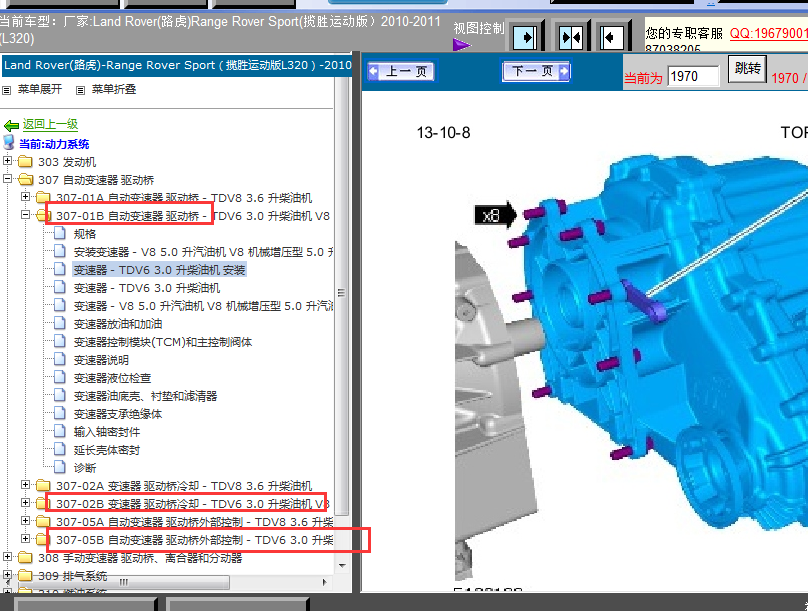Click the 菜单展开 list icon
The image size is (808, 611).
8,89
